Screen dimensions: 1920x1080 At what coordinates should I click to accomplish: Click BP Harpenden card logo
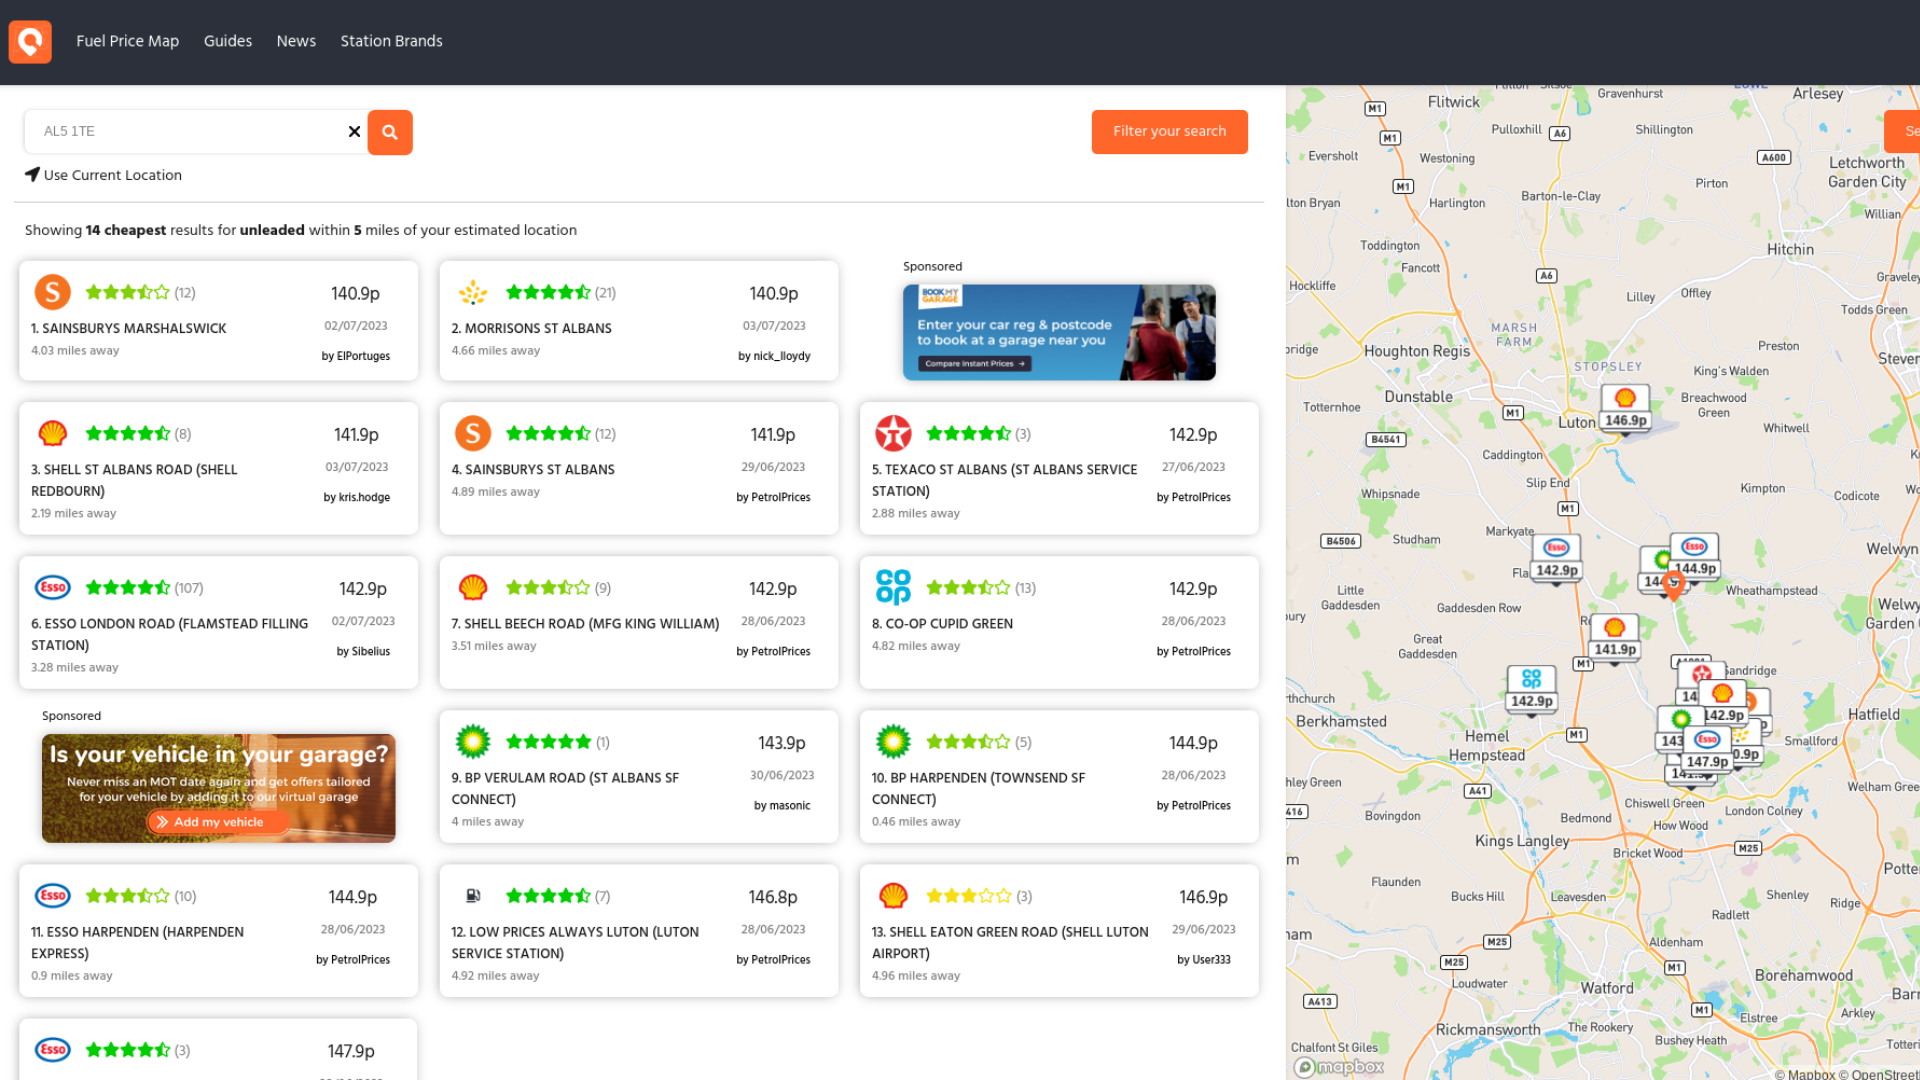[893, 741]
